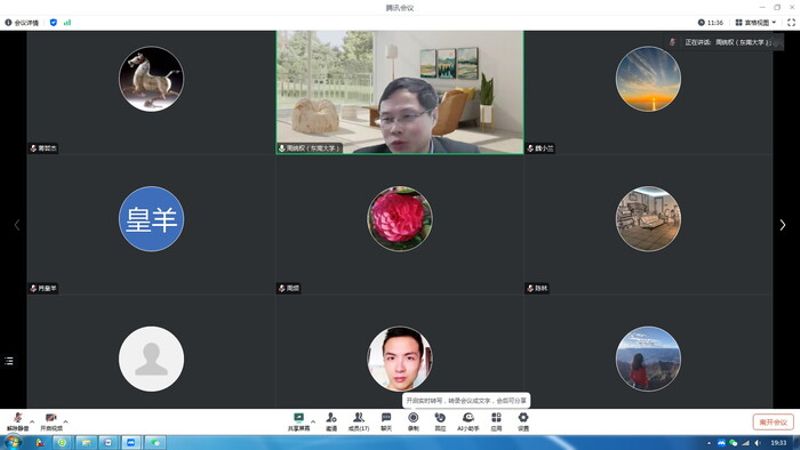Open the 邀请 invite icon
The height and width of the screenshot is (450, 800).
point(331,418)
